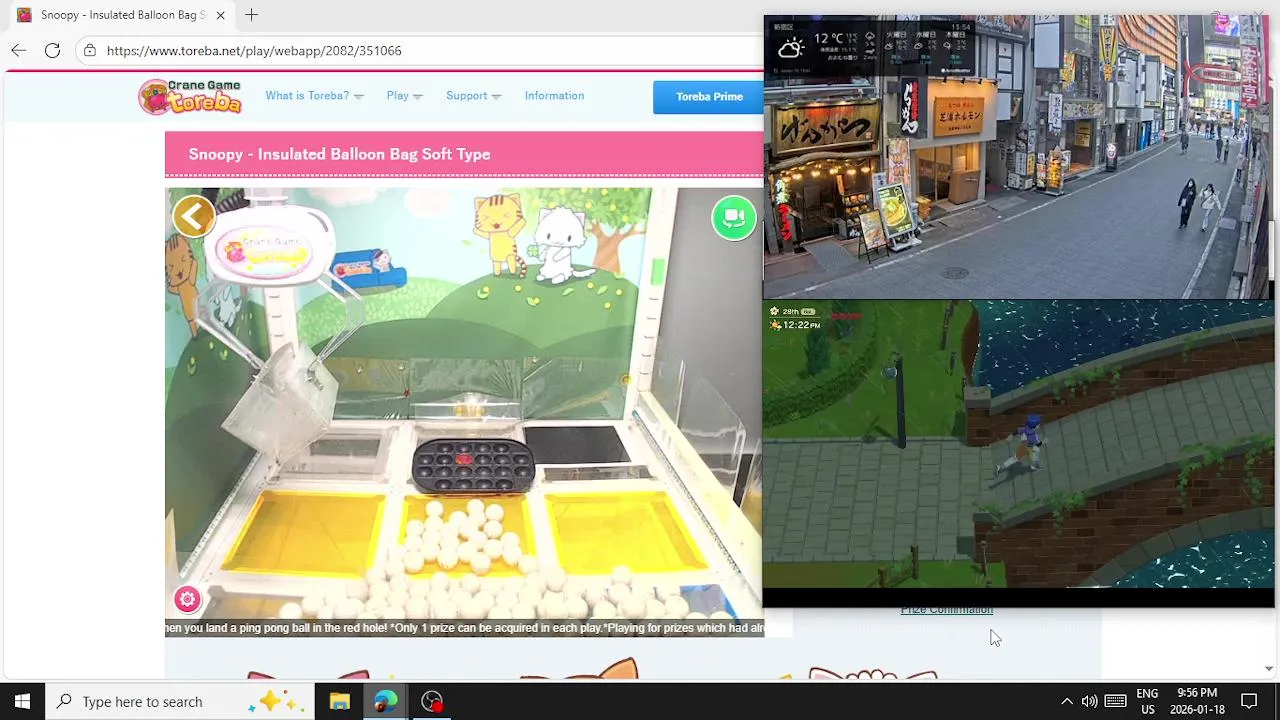This screenshot has width=1280, height=720.
Task: Expand the Support menu
Action: click(x=473, y=96)
